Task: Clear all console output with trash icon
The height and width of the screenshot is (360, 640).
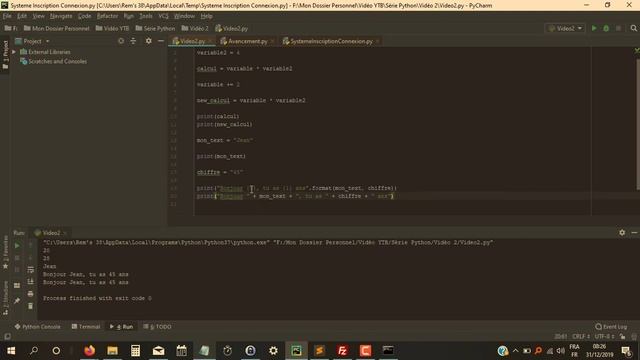Action: click(x=31, y=306)
